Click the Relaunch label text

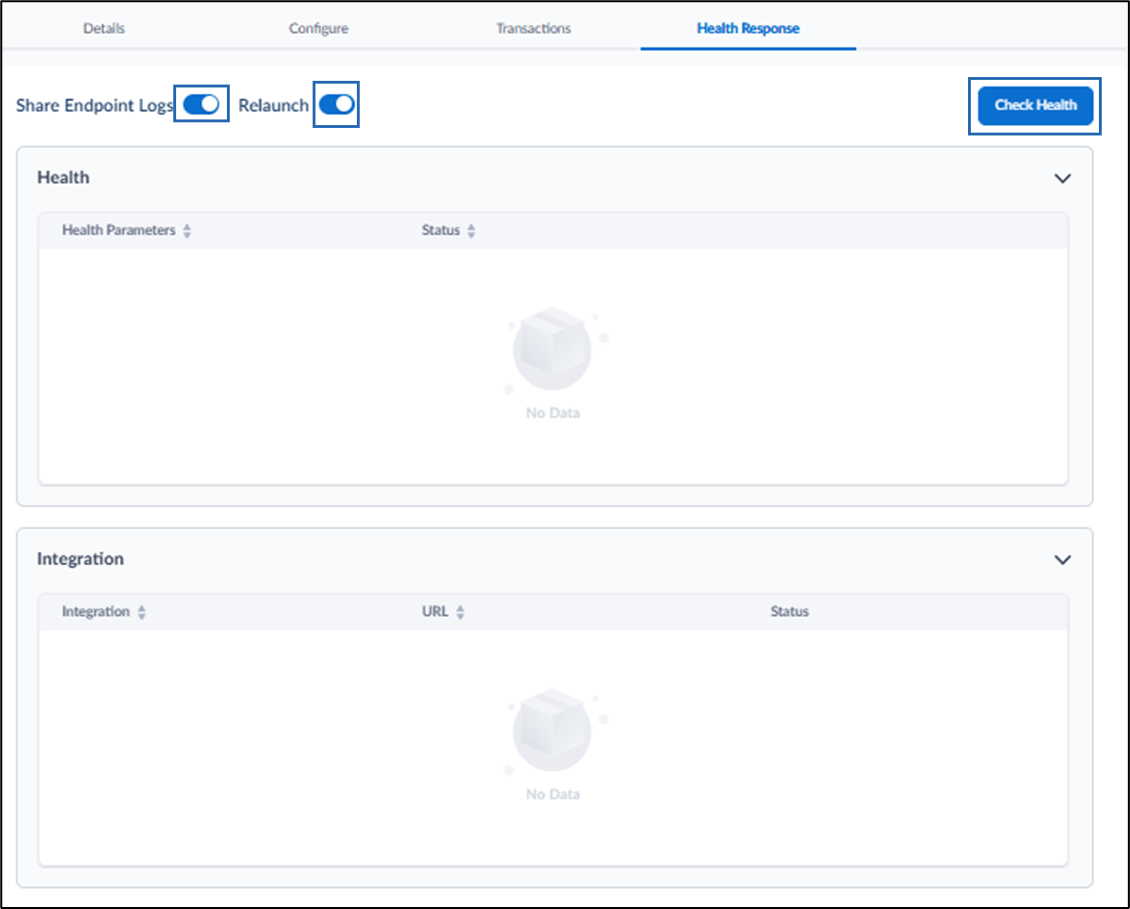(x=273, y=105)
